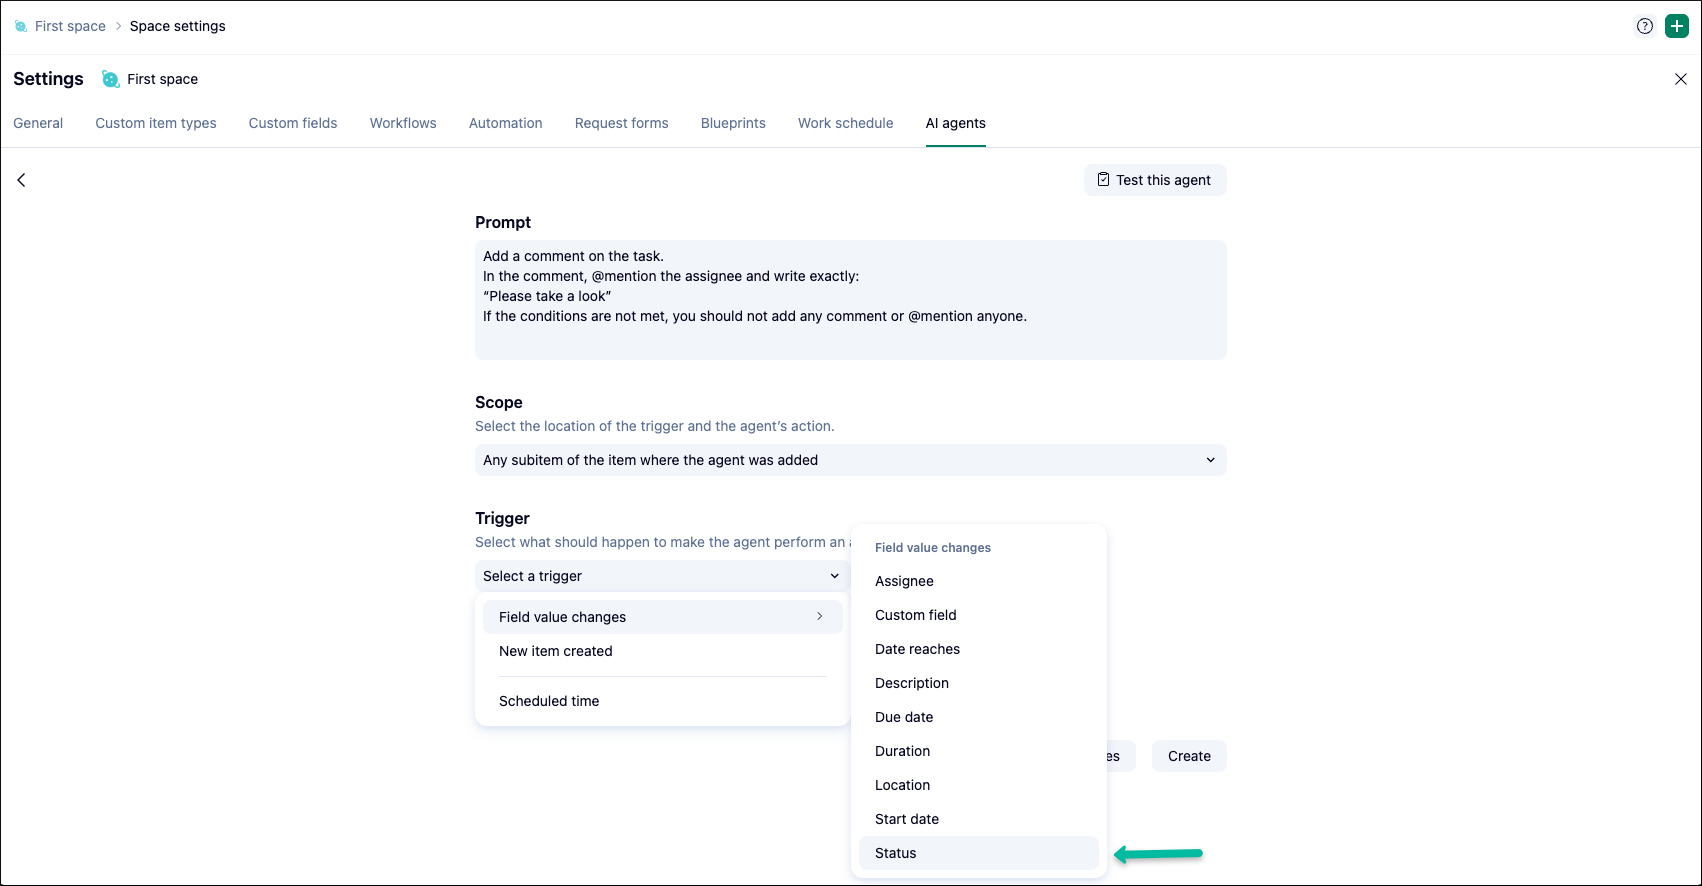This screenshot has width=1702, height=886.
Task: Choose Scheduled time trigger
Action: coord(549,701)
